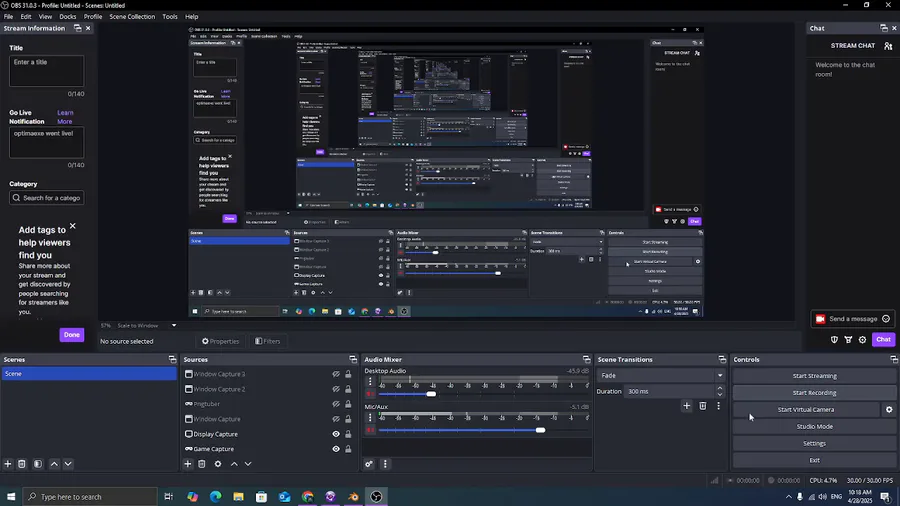Click Start Recording
The height and width of the screenshot is (506, 900).
click(x=814, y=393)
